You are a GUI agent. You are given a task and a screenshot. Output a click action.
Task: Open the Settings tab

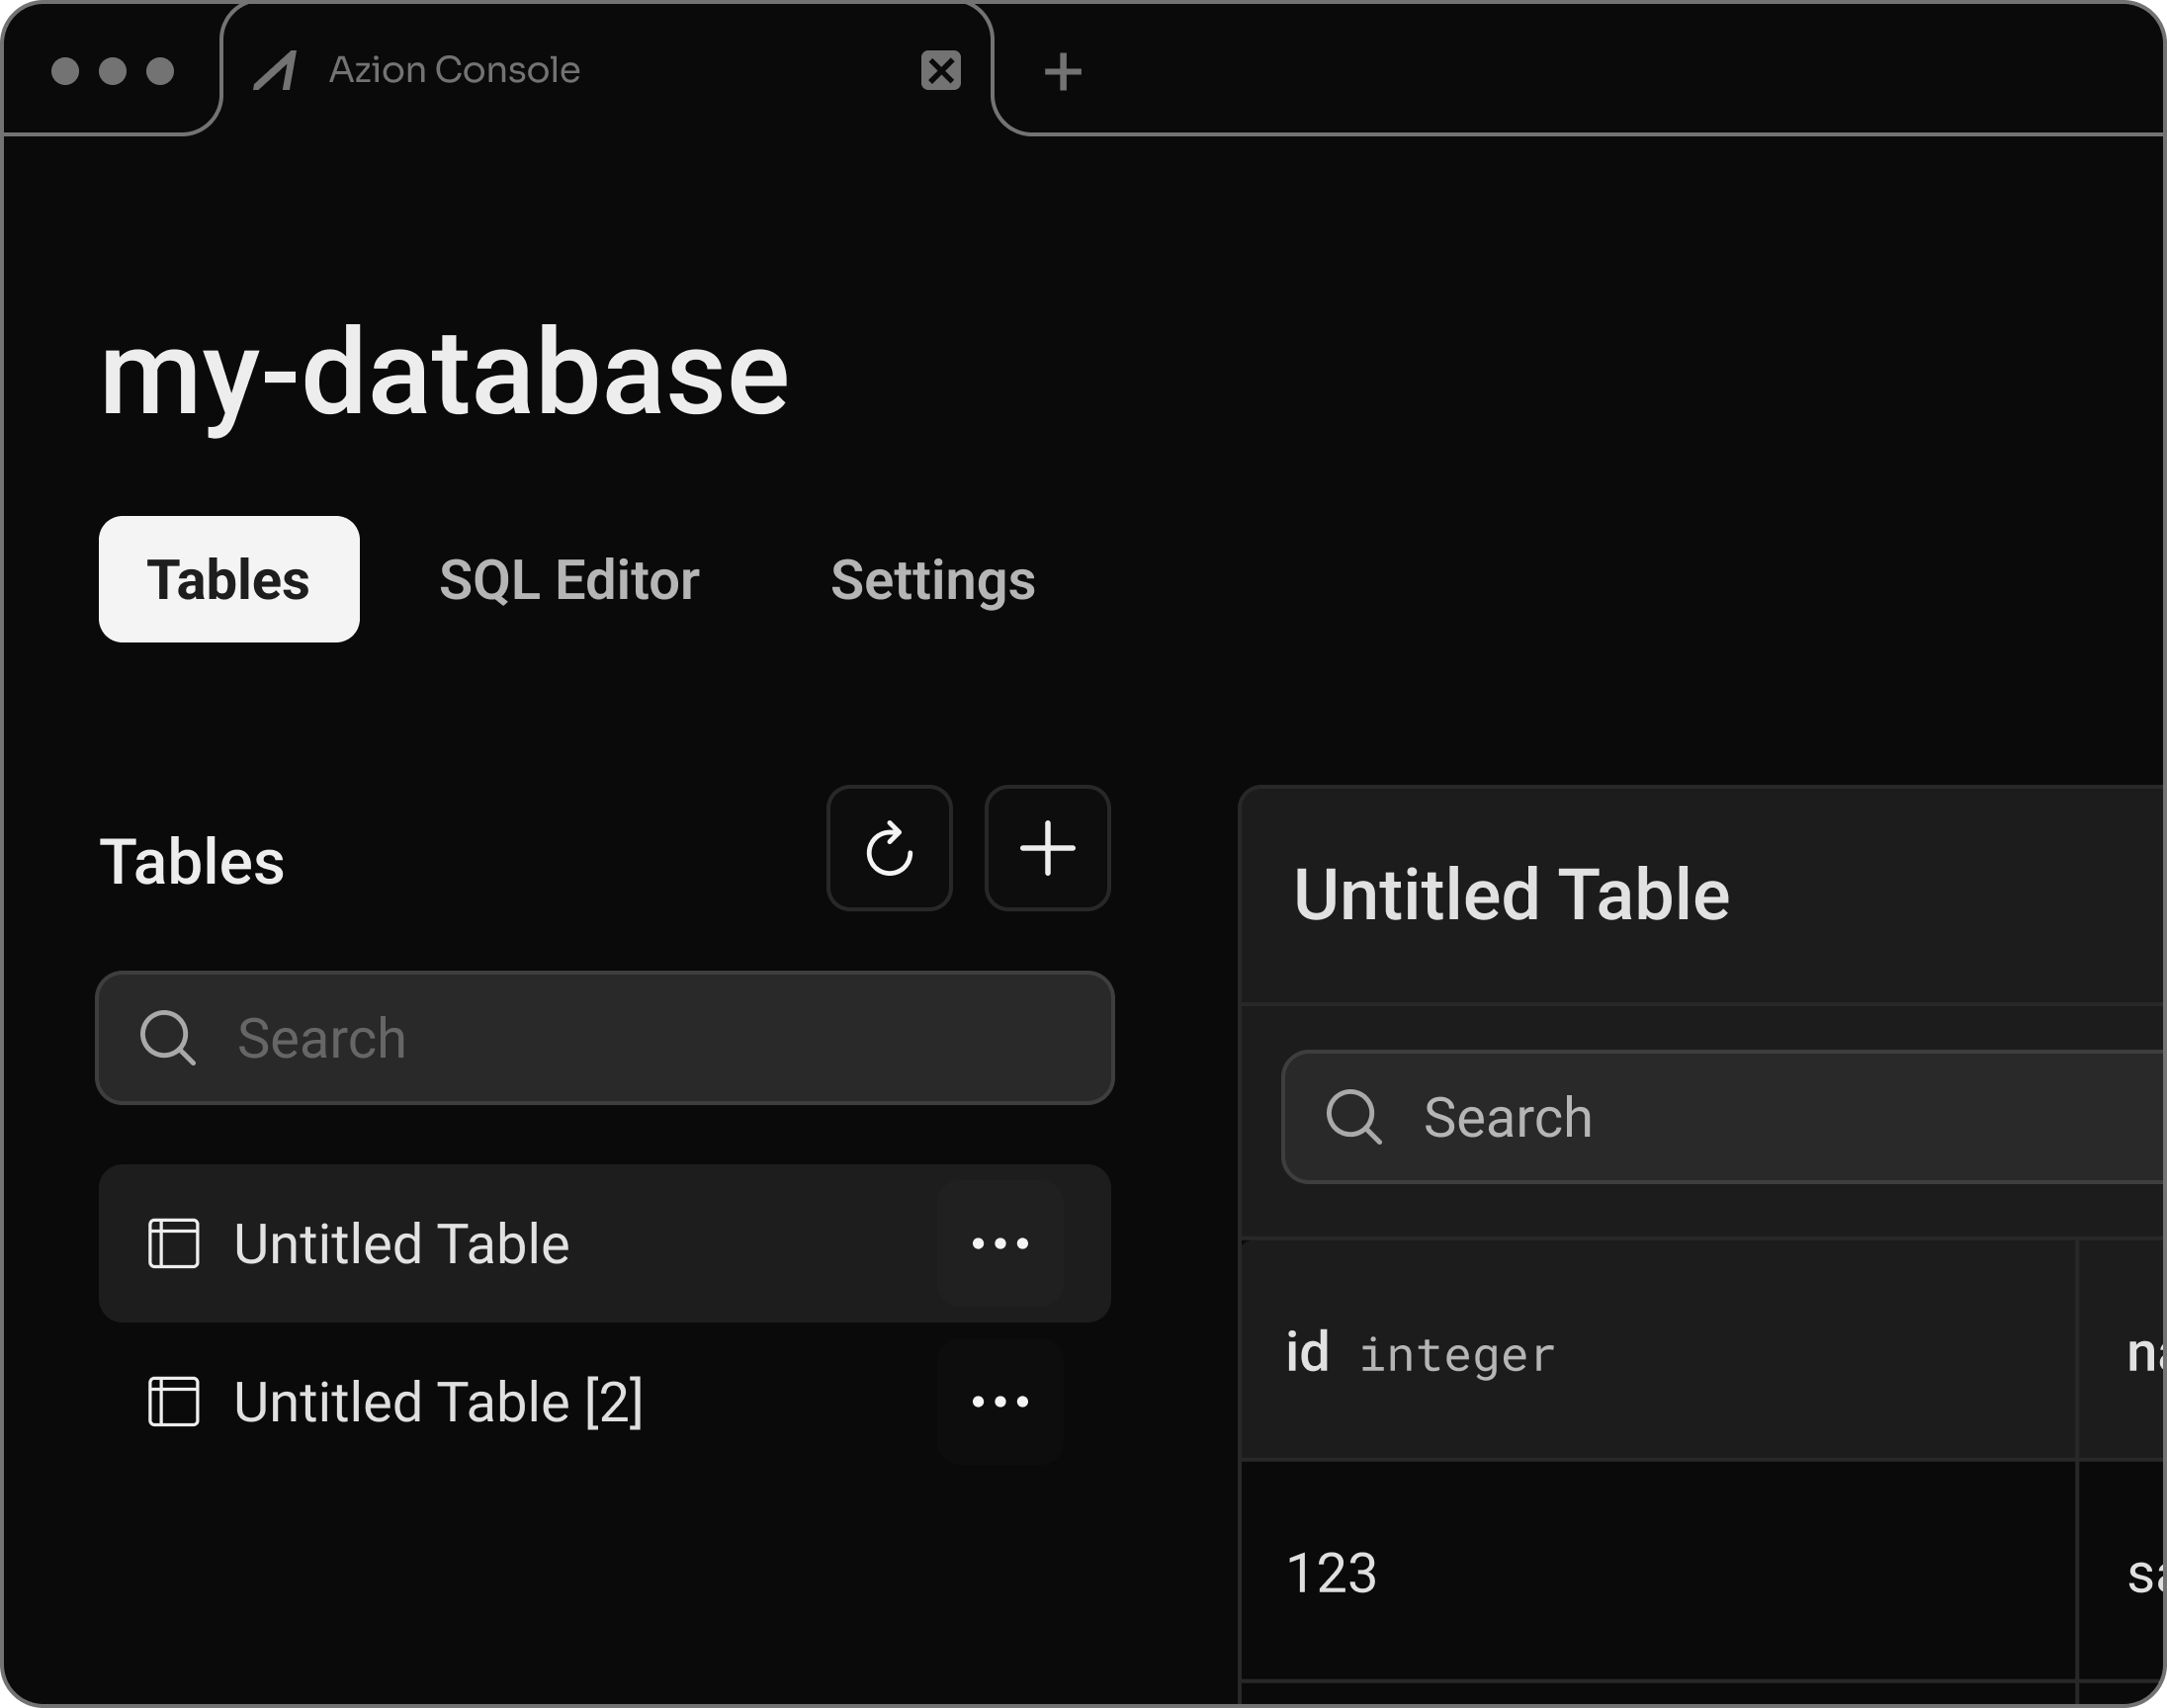(x=933, y=579)
